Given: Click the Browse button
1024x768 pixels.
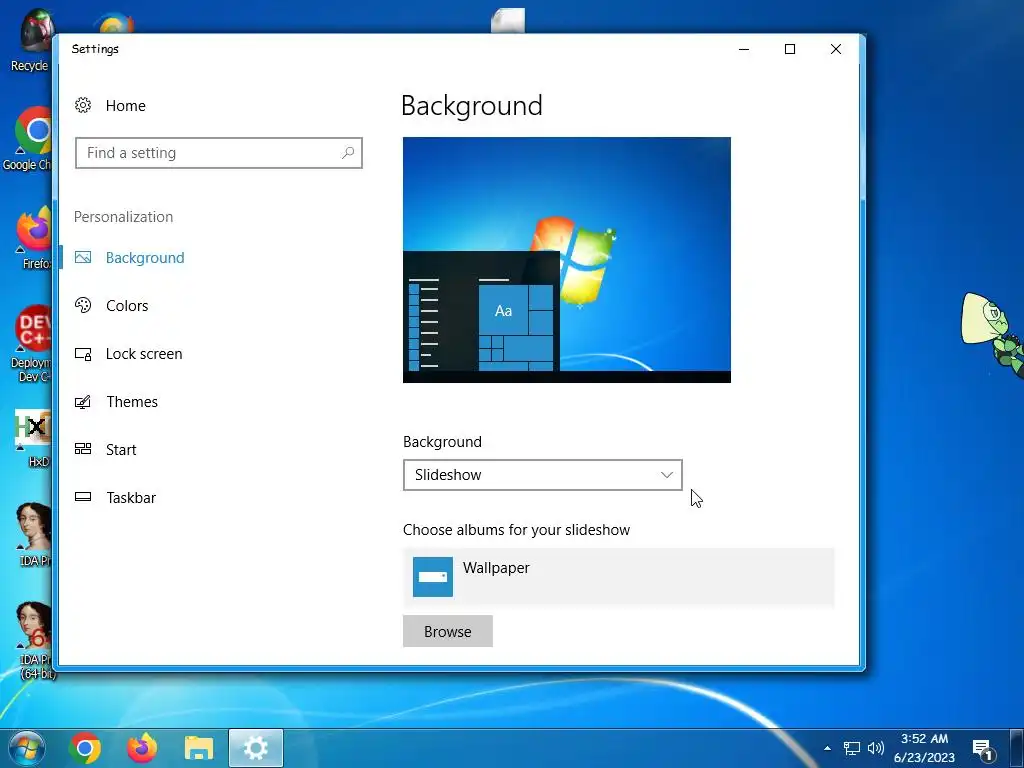Looking at the screenshot, I should point(447,632).
